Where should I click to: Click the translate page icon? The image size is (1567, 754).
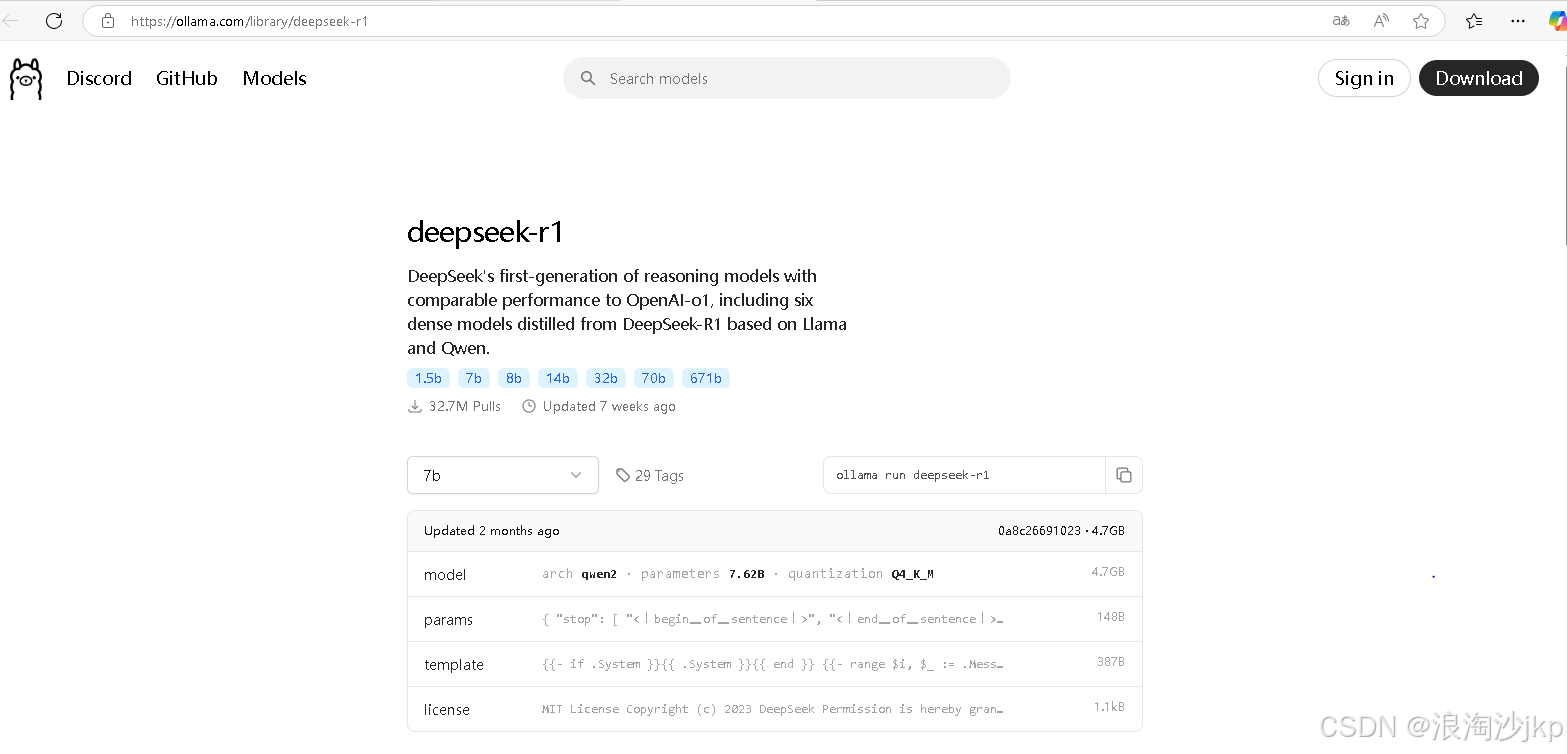coord(1341,21)
